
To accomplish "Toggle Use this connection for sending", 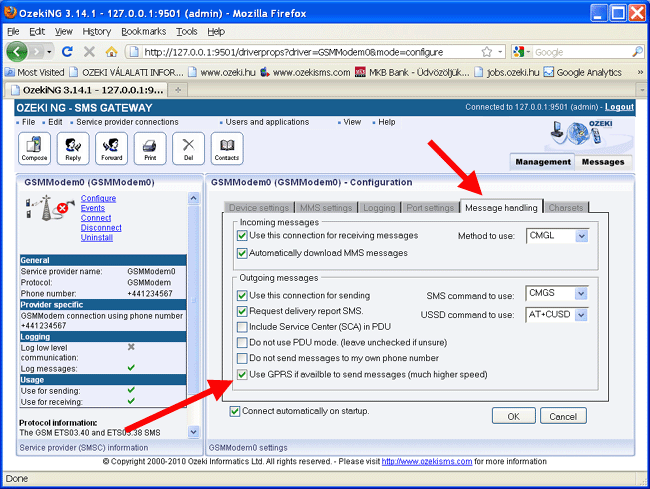I will pyautogui.click(x=242, y=295).
